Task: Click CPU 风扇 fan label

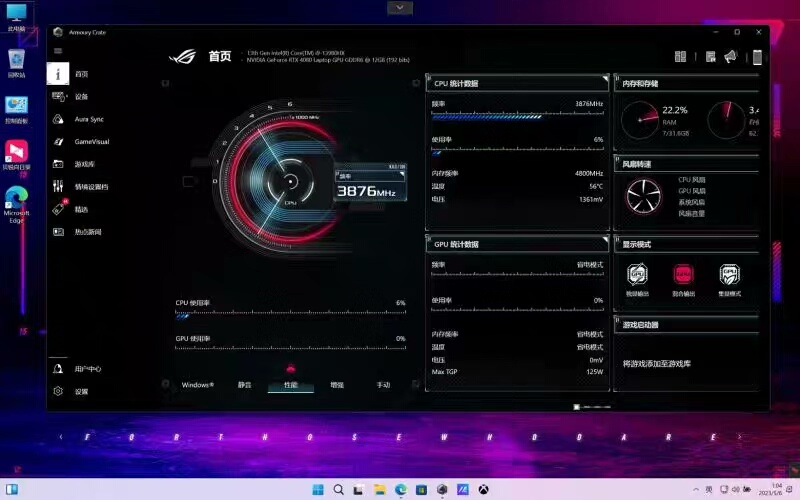Action: point(692,180)
